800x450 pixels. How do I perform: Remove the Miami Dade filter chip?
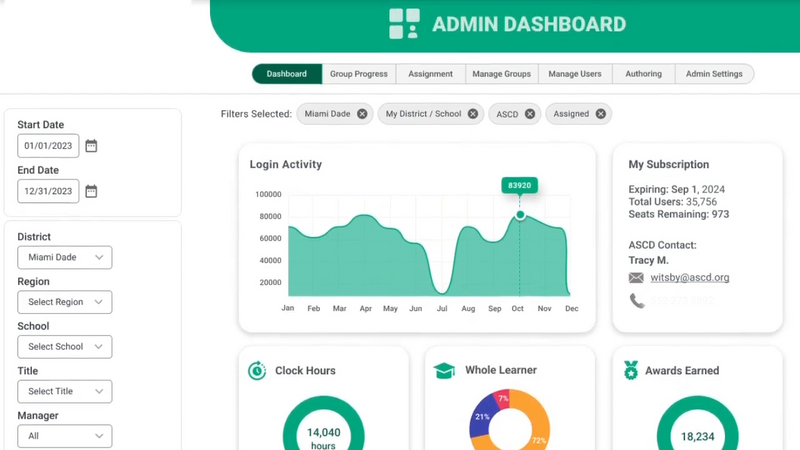(x=362, y=114)
